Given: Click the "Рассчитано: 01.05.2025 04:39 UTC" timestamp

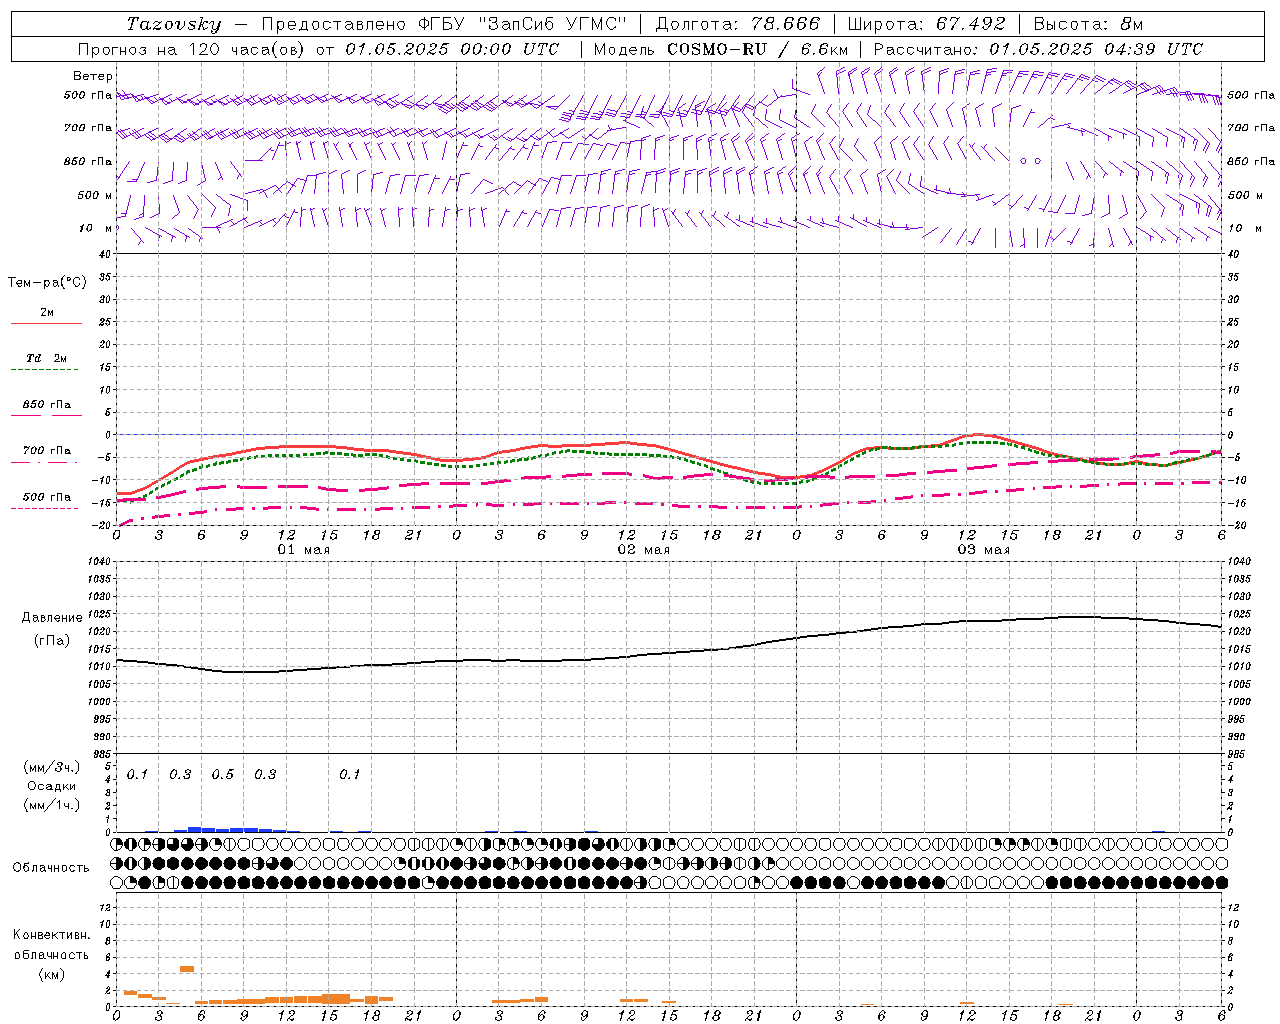Looking at the screenshot, I should 1038,49.
